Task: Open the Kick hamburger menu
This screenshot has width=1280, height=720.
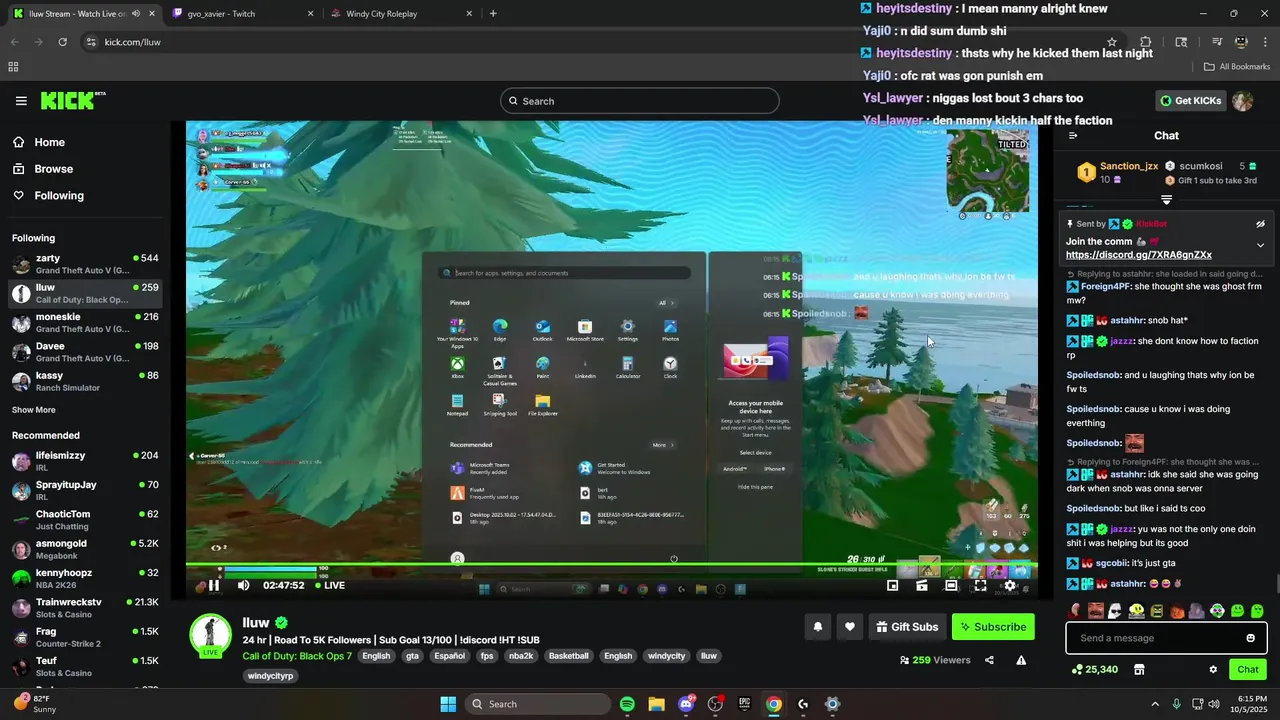Action: tap(21, 101)
